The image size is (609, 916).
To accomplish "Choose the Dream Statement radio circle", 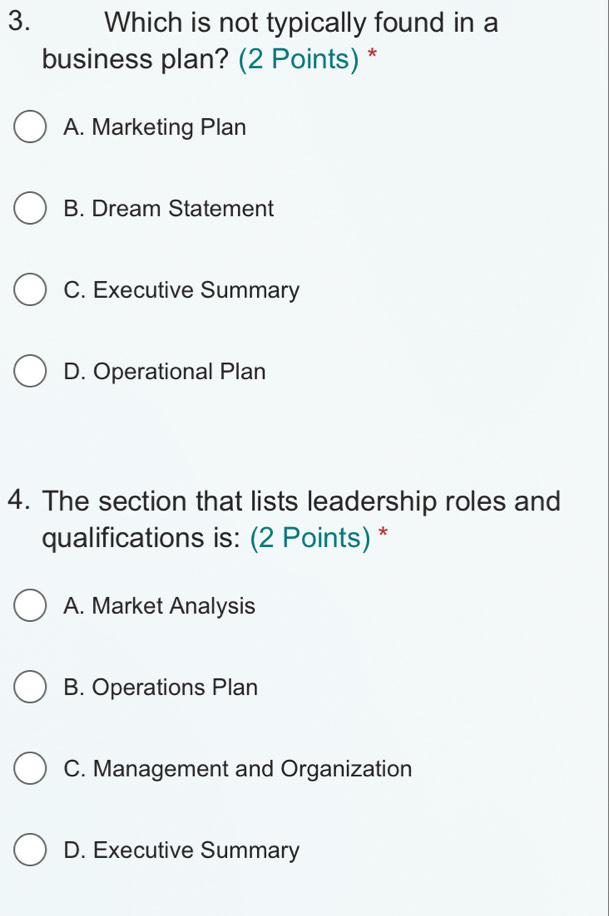I will click(x=31, y=210).
